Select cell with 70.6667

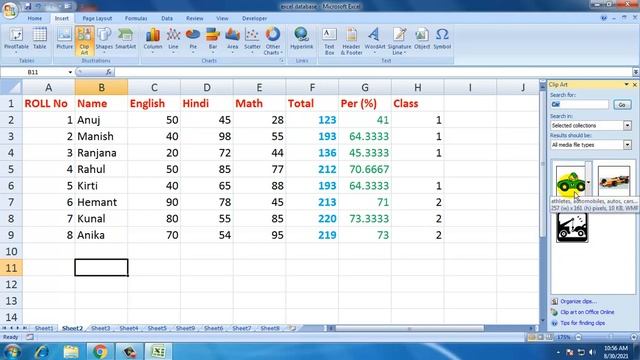(365, 169)
